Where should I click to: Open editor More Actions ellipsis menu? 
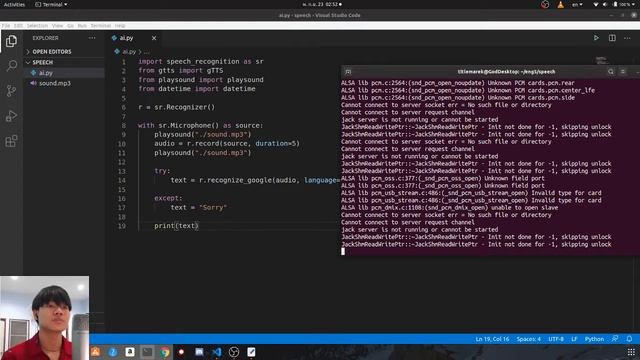point(627,38)
